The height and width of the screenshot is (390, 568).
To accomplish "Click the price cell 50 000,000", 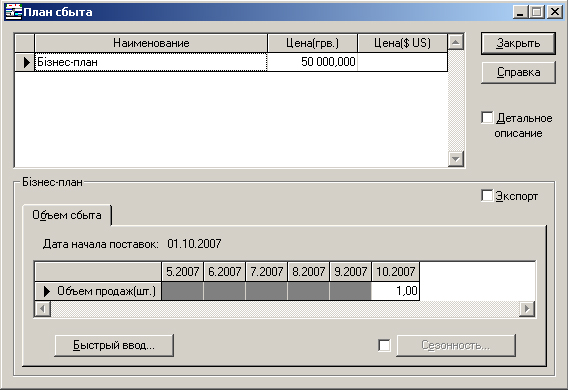I will click(312, 62).
